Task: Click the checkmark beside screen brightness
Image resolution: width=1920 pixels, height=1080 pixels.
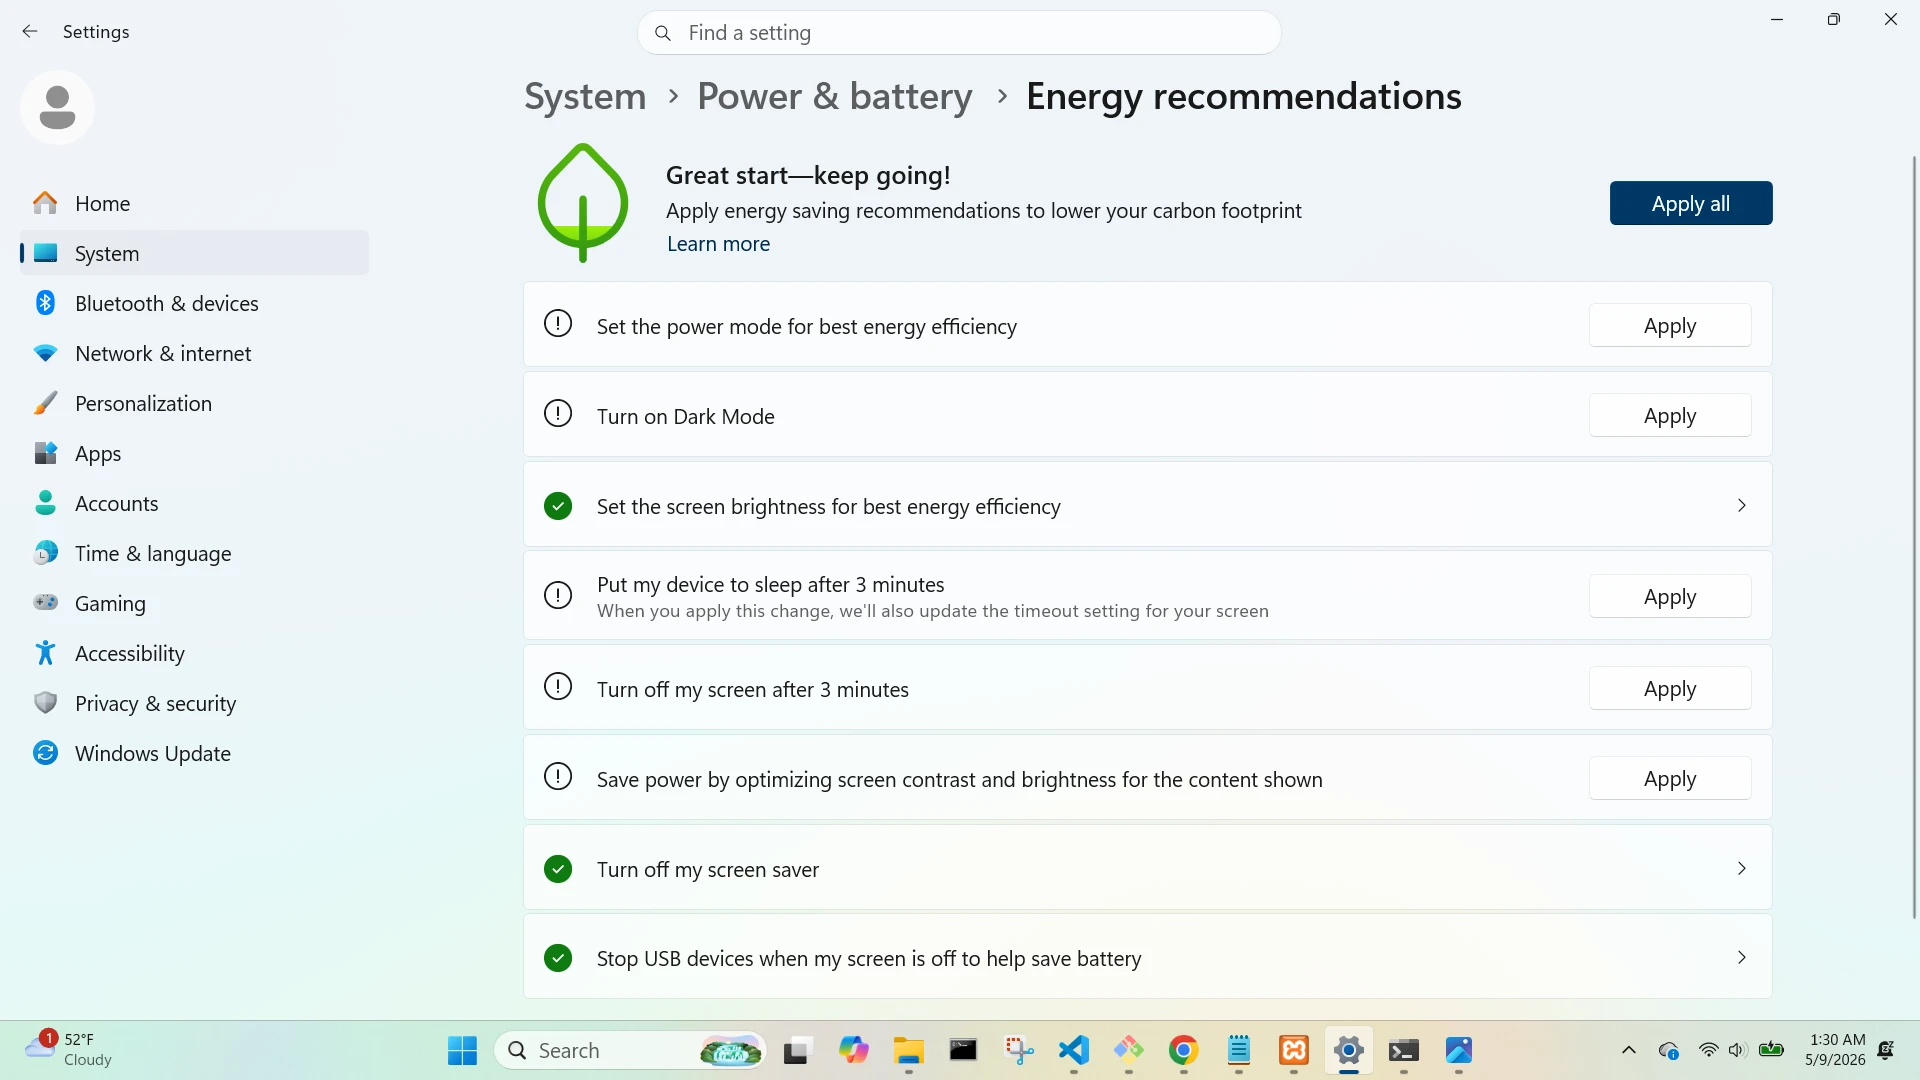Action: (558, 506)
